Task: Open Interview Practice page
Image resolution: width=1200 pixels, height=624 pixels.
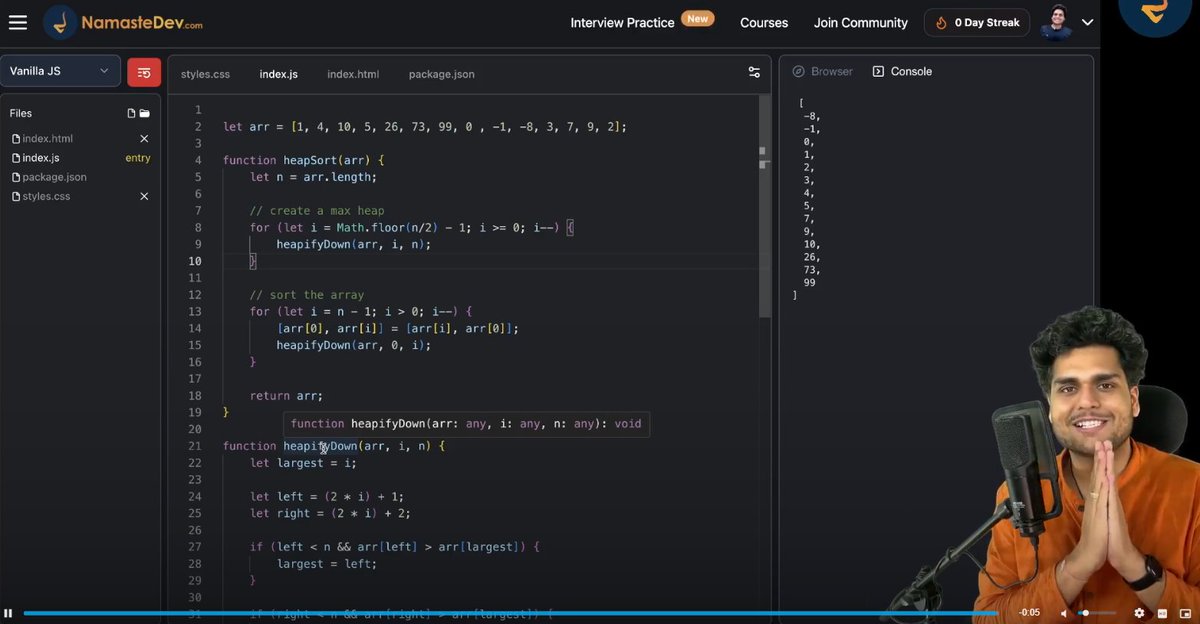Action: click(x=622, y=22)
